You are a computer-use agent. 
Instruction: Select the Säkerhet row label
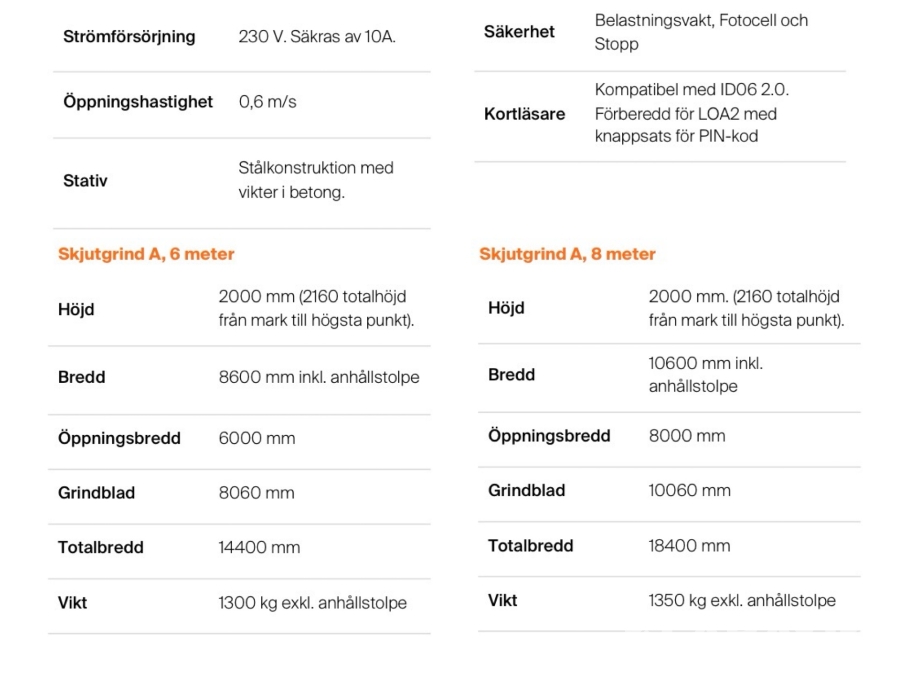[519, 32]
